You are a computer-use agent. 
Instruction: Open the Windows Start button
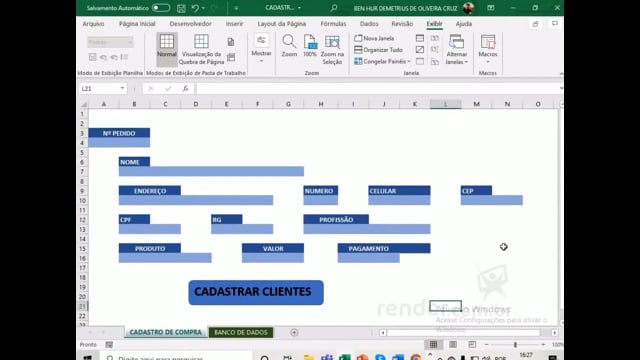pyautogui.click(x=88, y=358)
